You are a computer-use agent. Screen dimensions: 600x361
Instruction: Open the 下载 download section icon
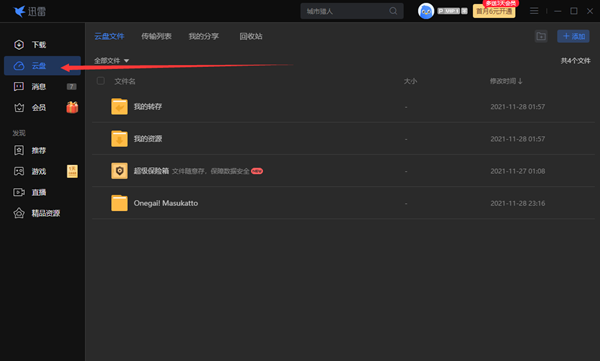click(19, 45)
